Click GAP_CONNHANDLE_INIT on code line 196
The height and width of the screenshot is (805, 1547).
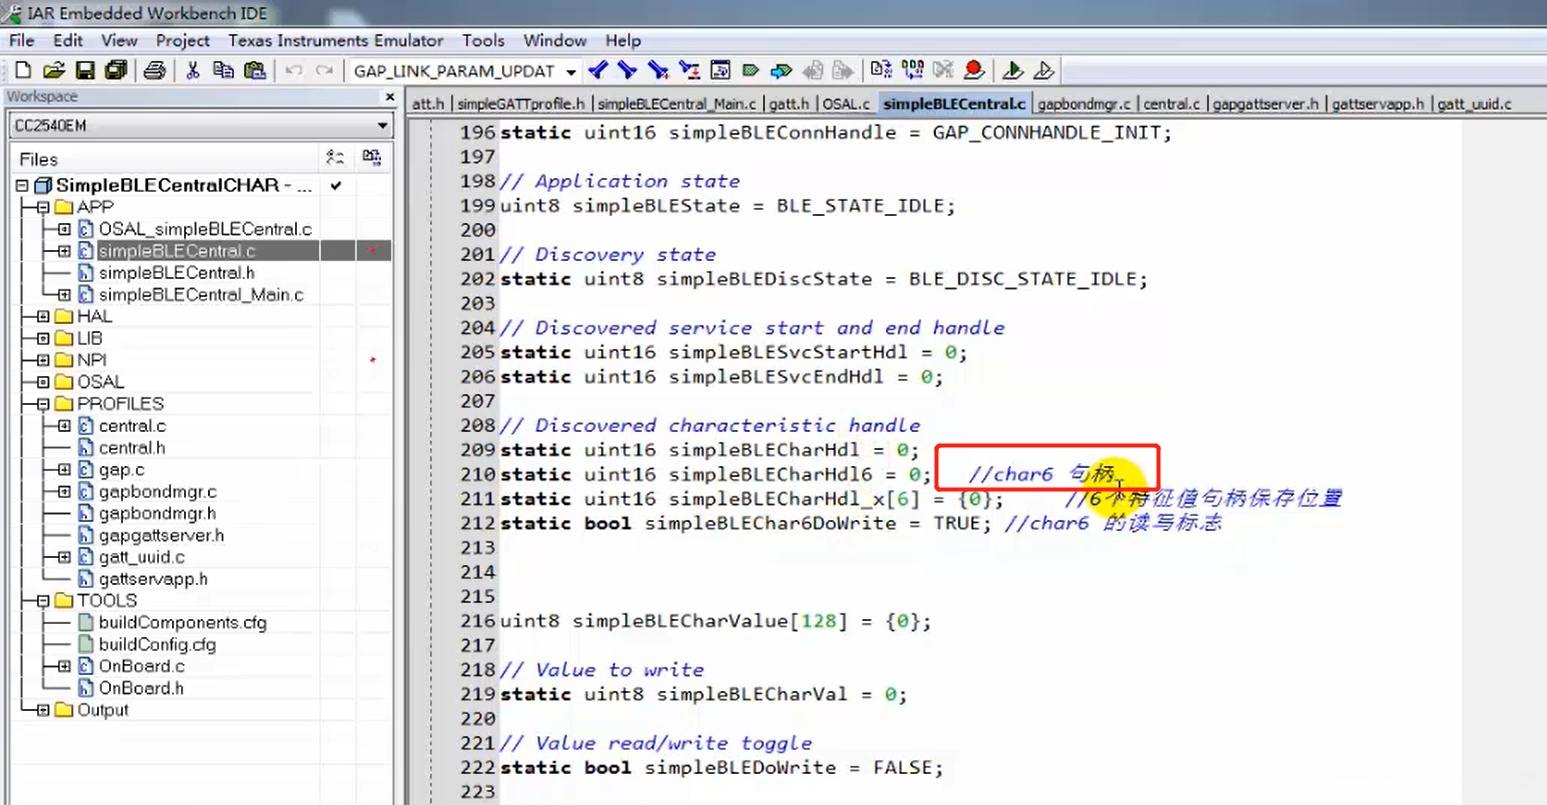coord(1046,133)
